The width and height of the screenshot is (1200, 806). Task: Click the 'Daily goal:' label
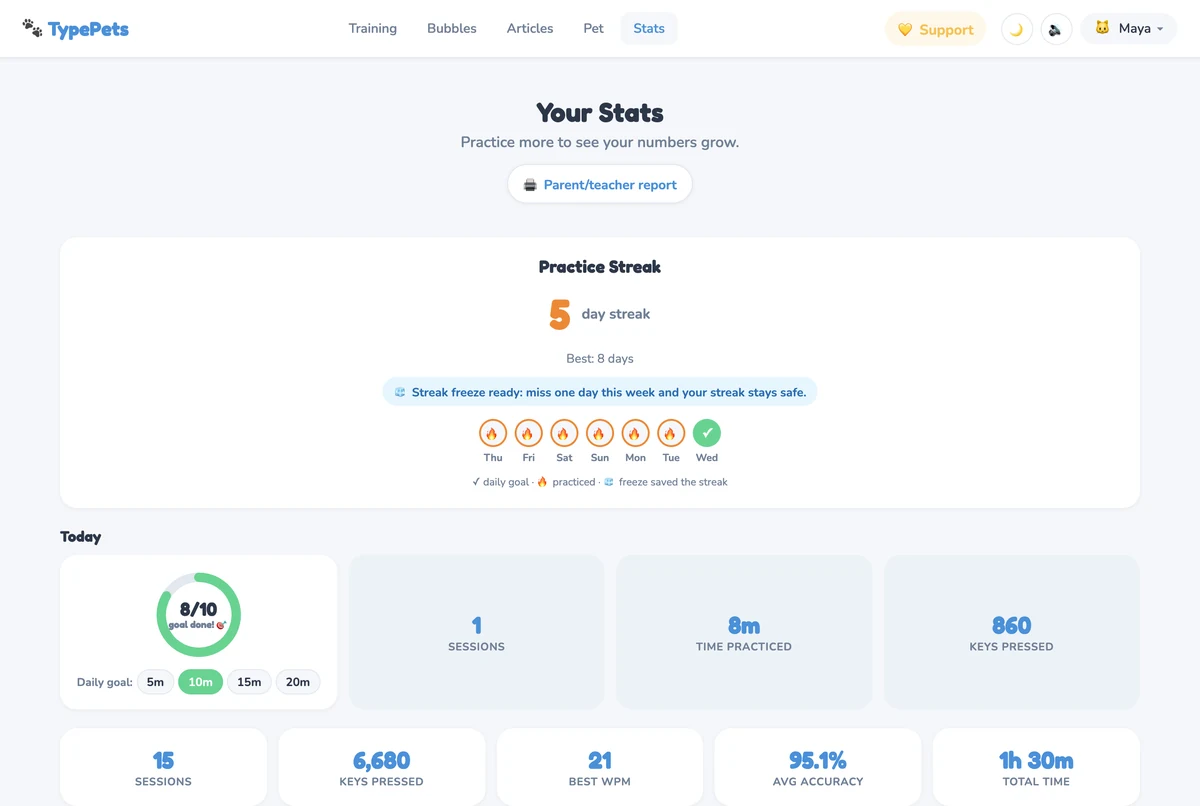(104, 682)
